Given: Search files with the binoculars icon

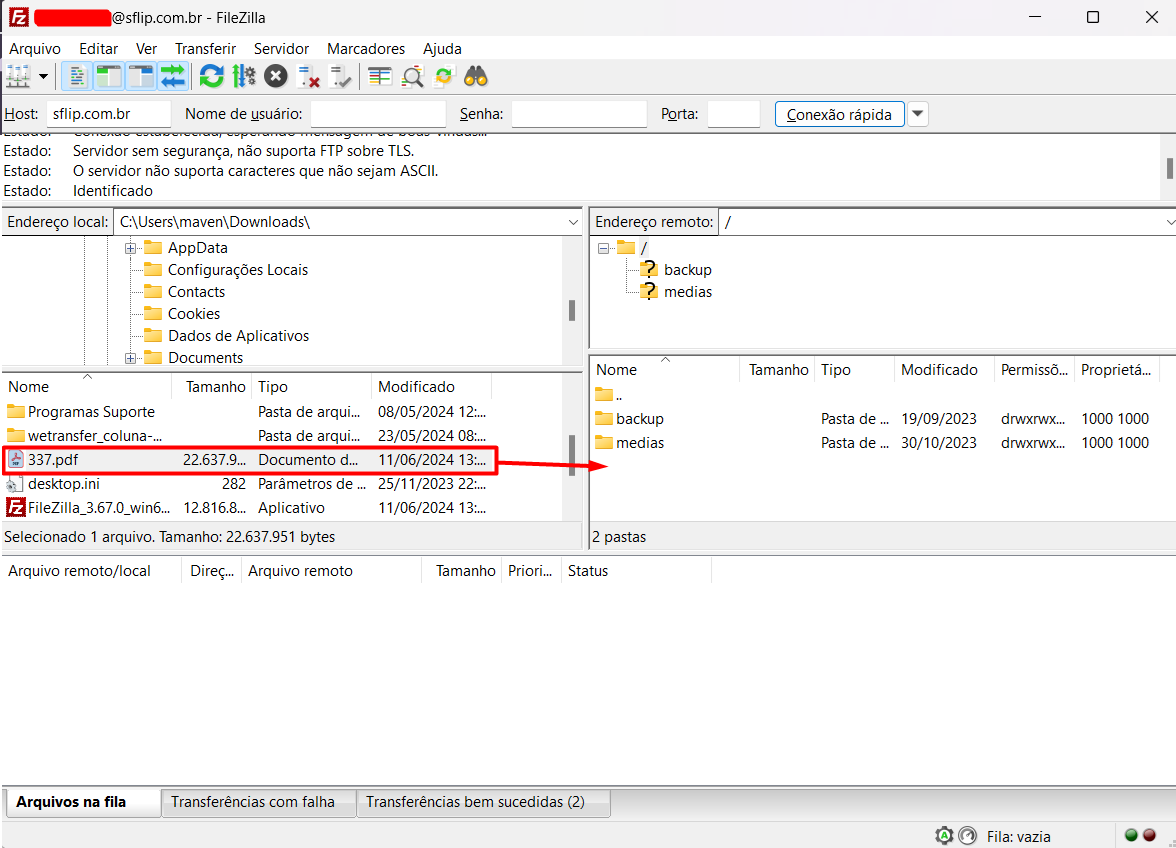Looking at the screenshot, I should [476, 76].
